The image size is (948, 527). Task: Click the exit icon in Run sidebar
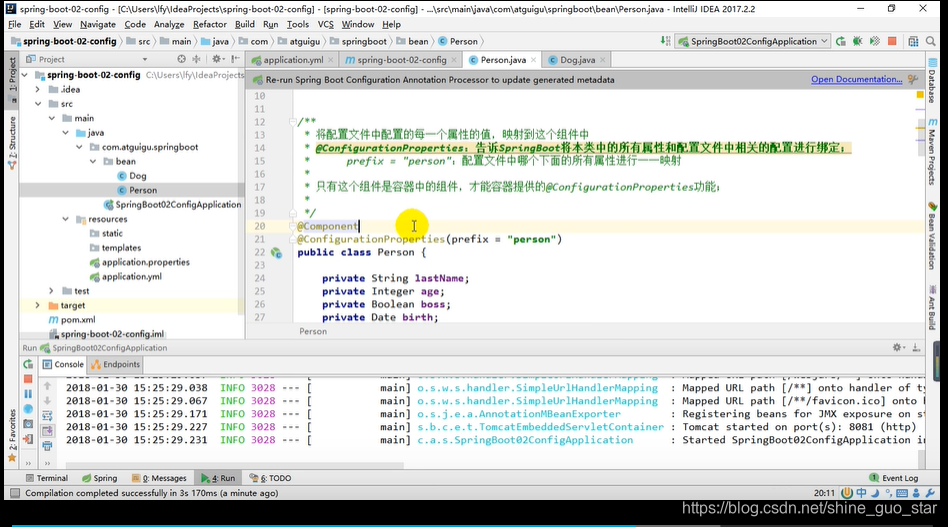click(28, 439)
